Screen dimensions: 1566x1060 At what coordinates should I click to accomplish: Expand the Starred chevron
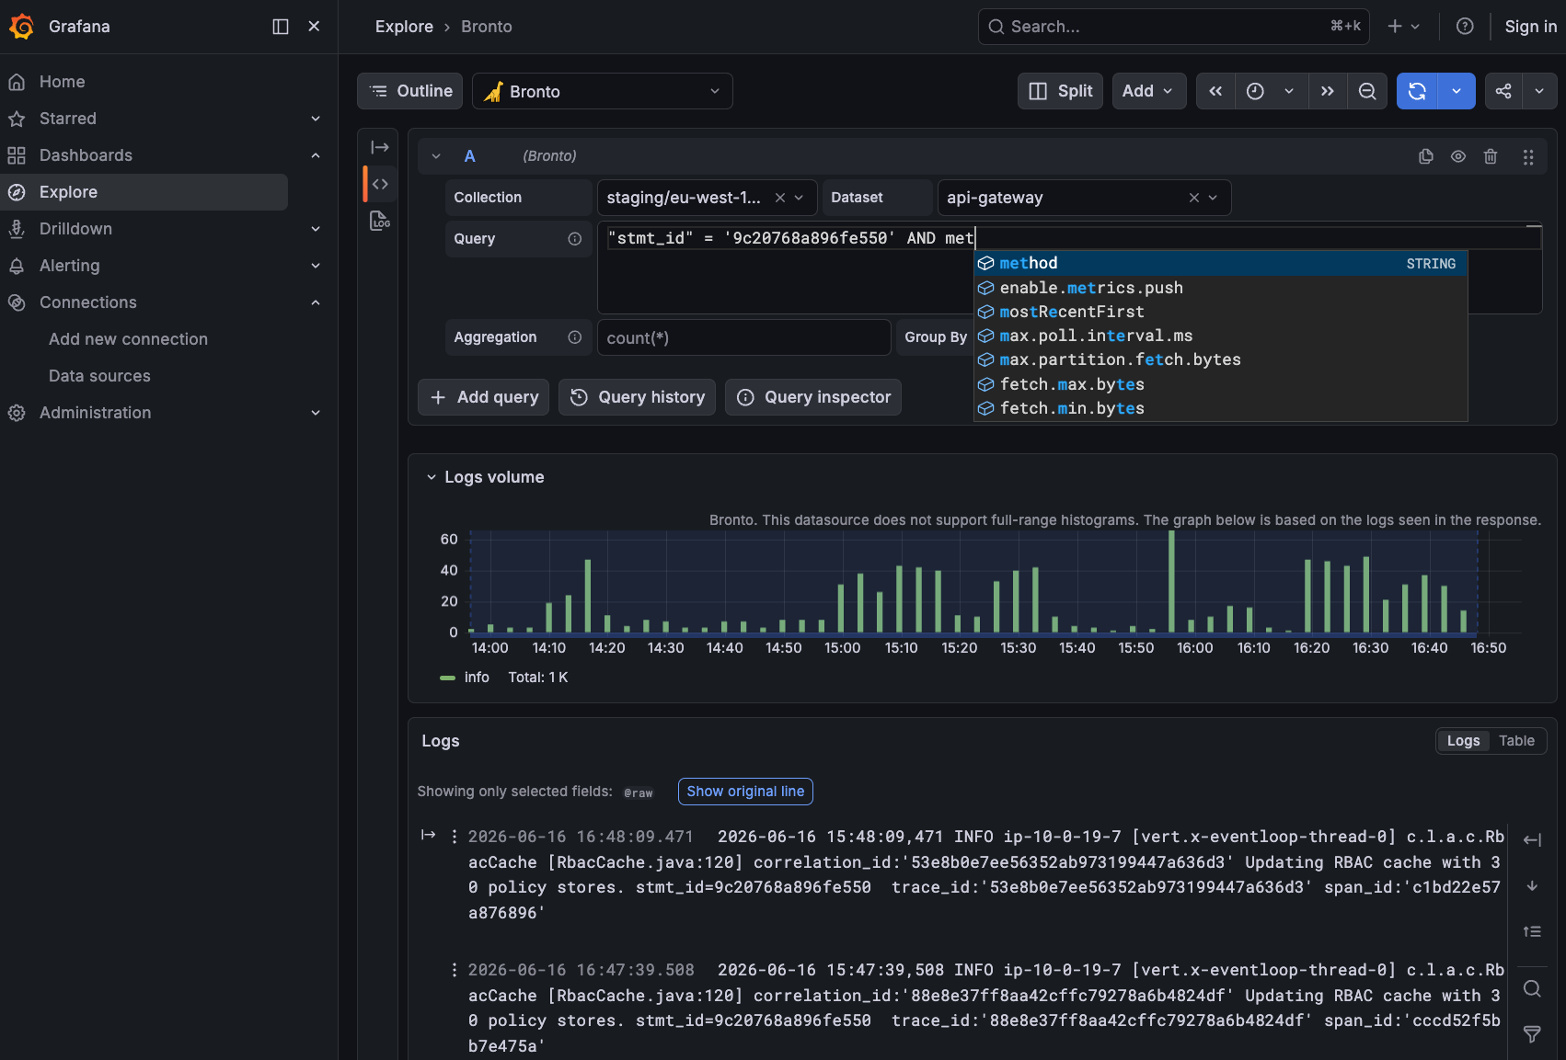coord(315,118)
